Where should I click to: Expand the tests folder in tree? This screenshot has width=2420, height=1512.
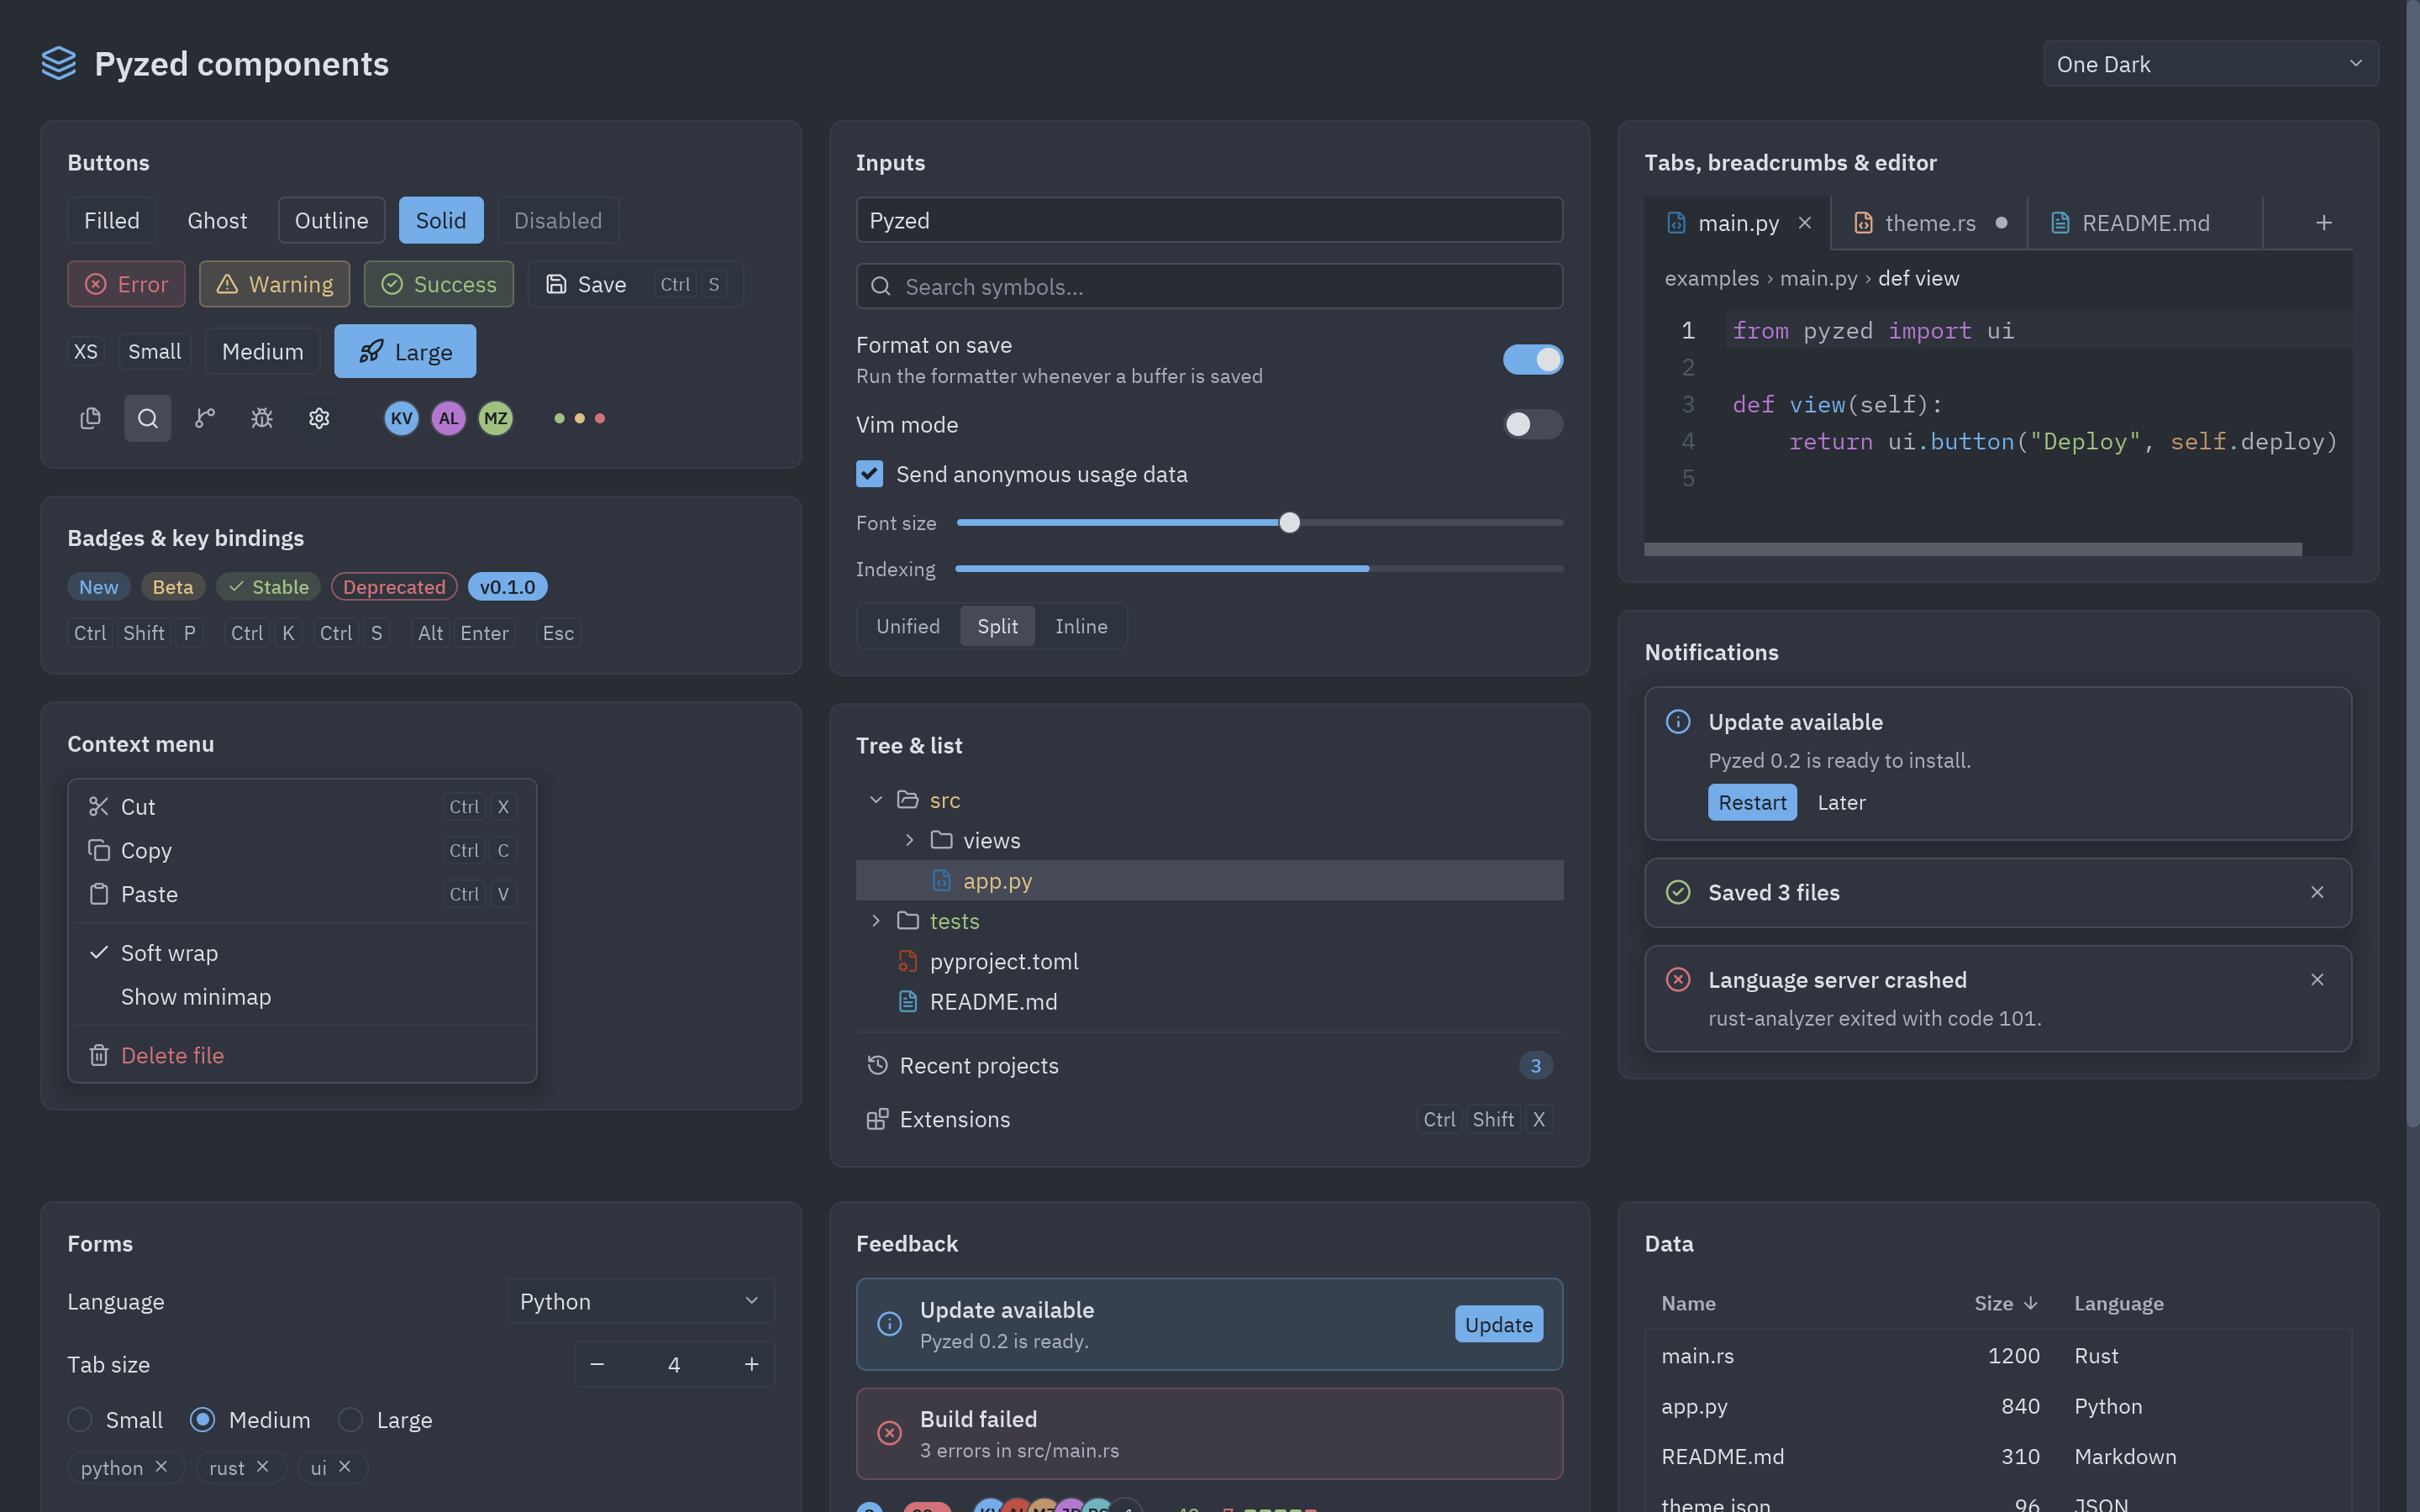click(x=876, y=921)
